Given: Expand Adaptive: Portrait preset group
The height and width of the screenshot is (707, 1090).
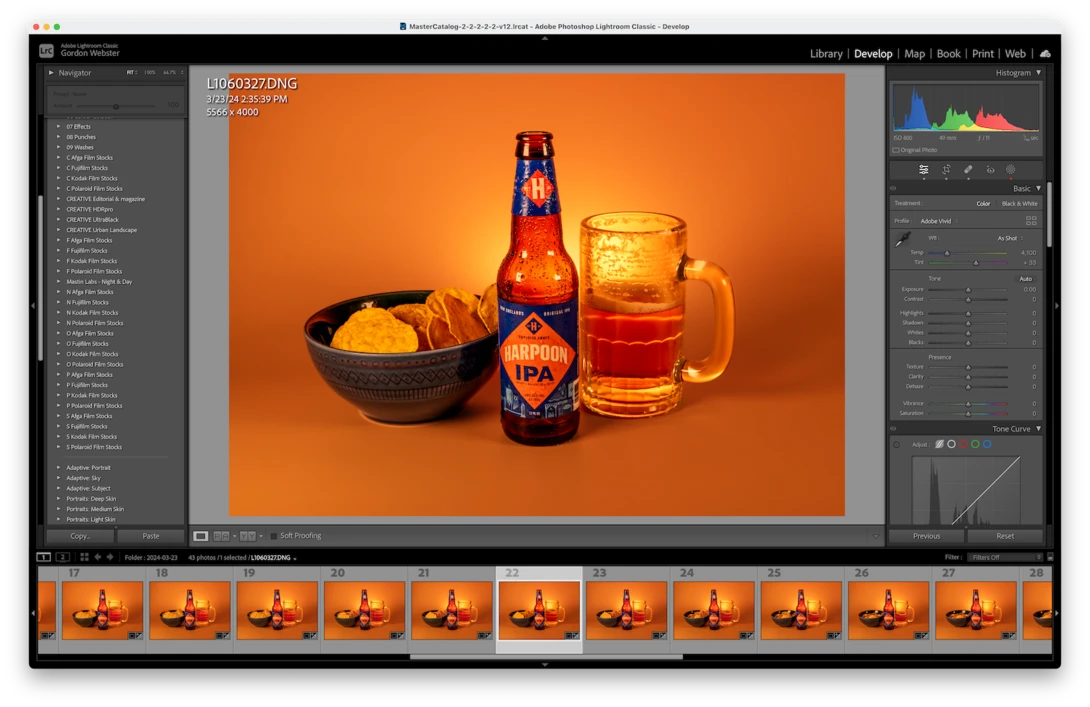Looking at the screenshot, I should (x=58, y=468).
